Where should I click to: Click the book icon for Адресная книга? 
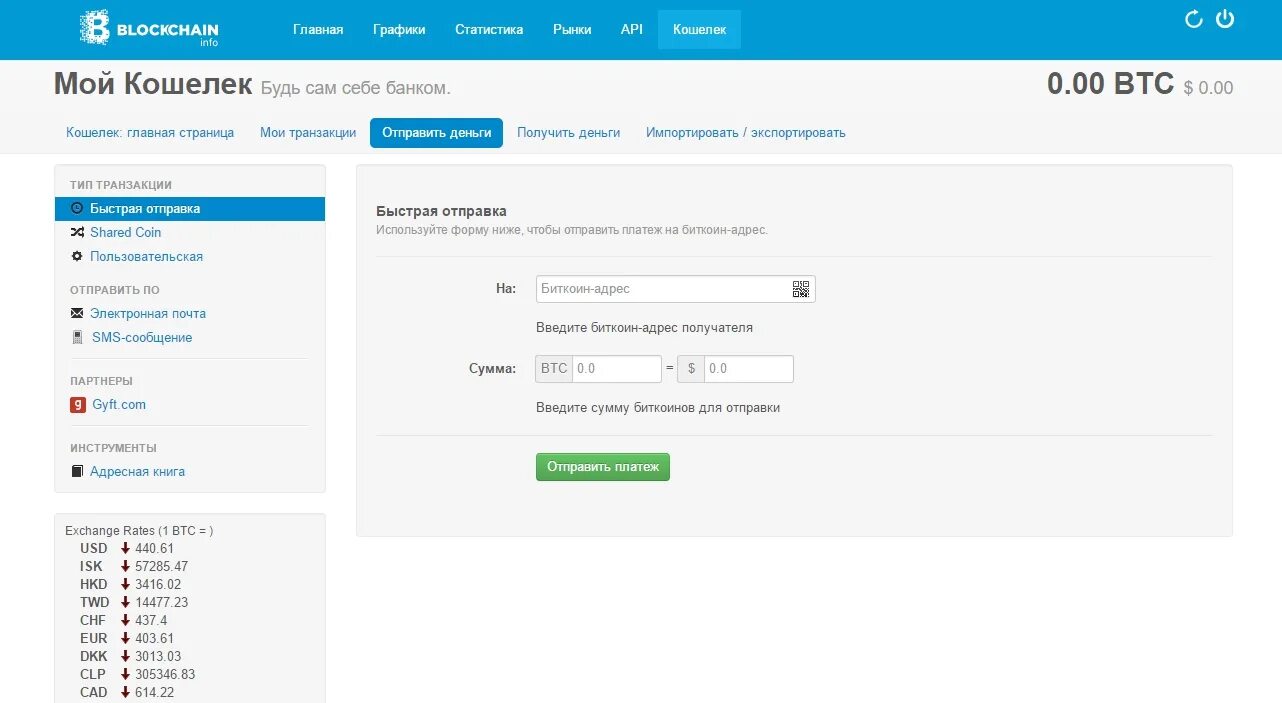click(77, 471)
